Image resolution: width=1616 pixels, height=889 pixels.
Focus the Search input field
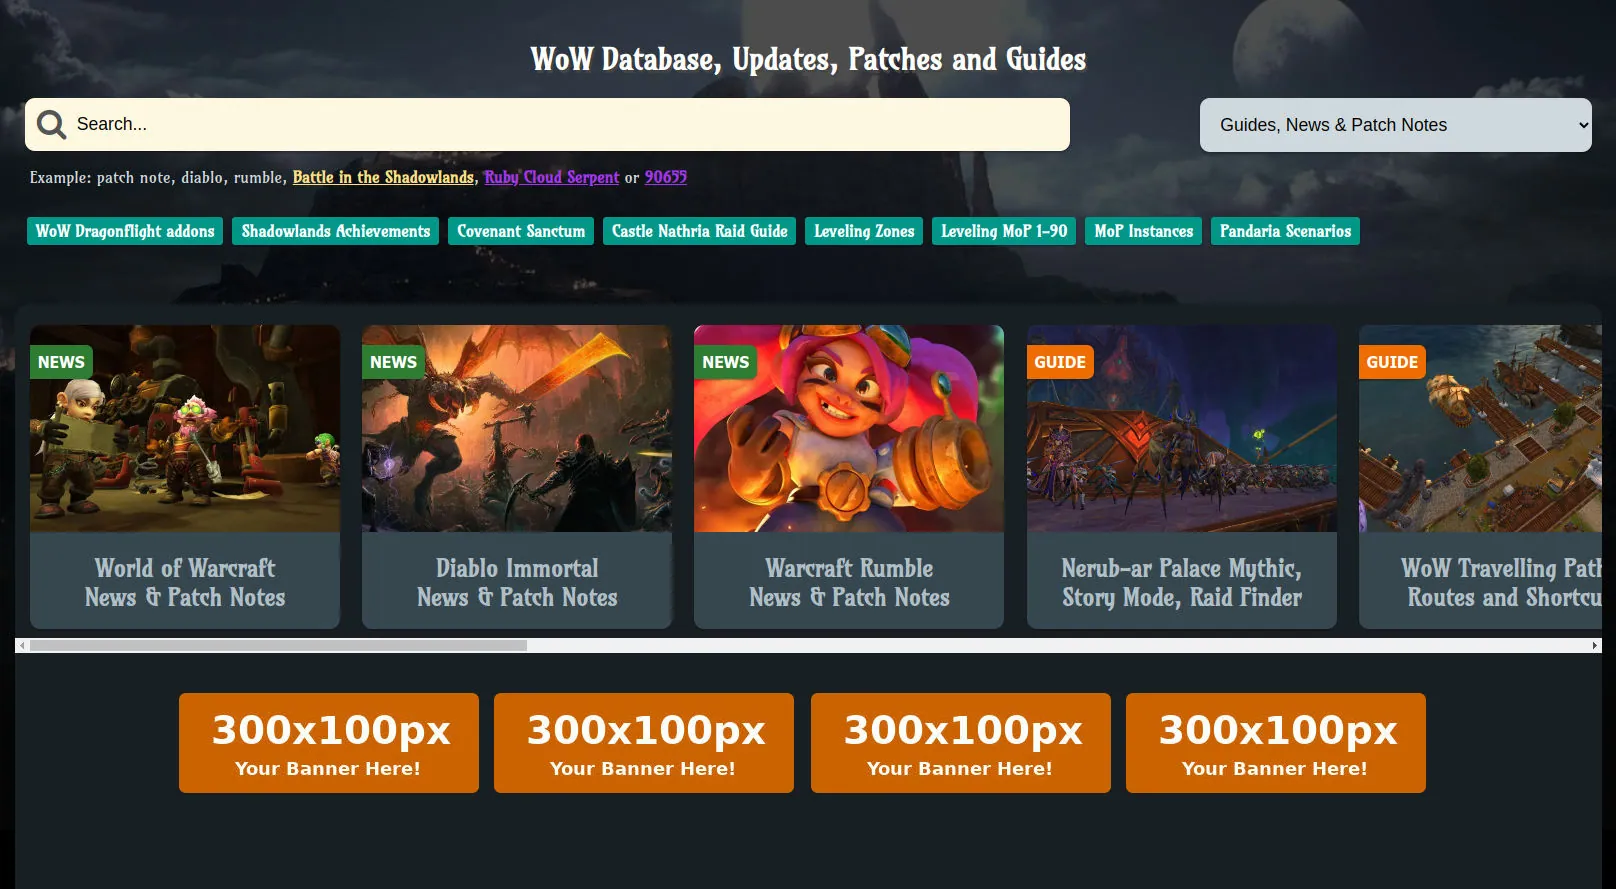click(570, 124)
